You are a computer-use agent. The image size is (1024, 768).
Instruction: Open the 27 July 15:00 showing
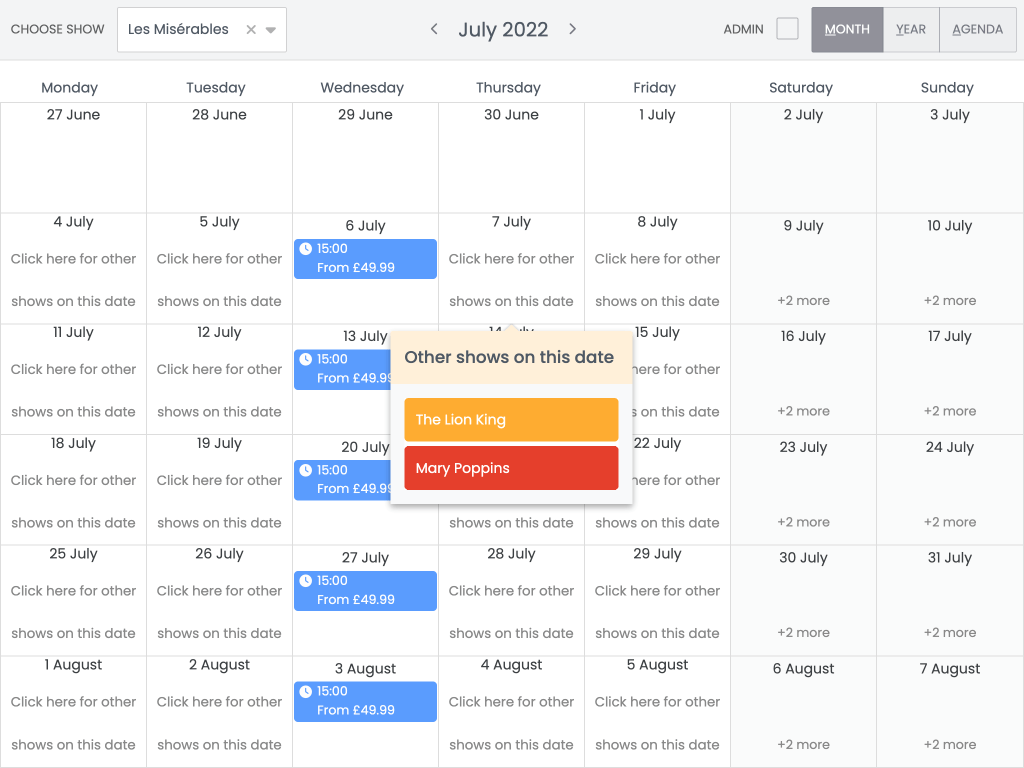click(x=365, y=590)
